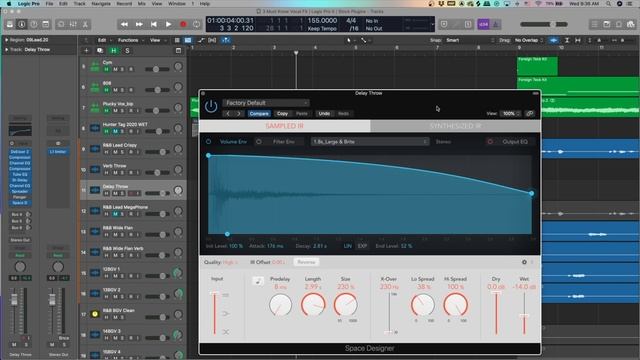
Task: Click the Rewind transport button
Action: pos(124,24)
